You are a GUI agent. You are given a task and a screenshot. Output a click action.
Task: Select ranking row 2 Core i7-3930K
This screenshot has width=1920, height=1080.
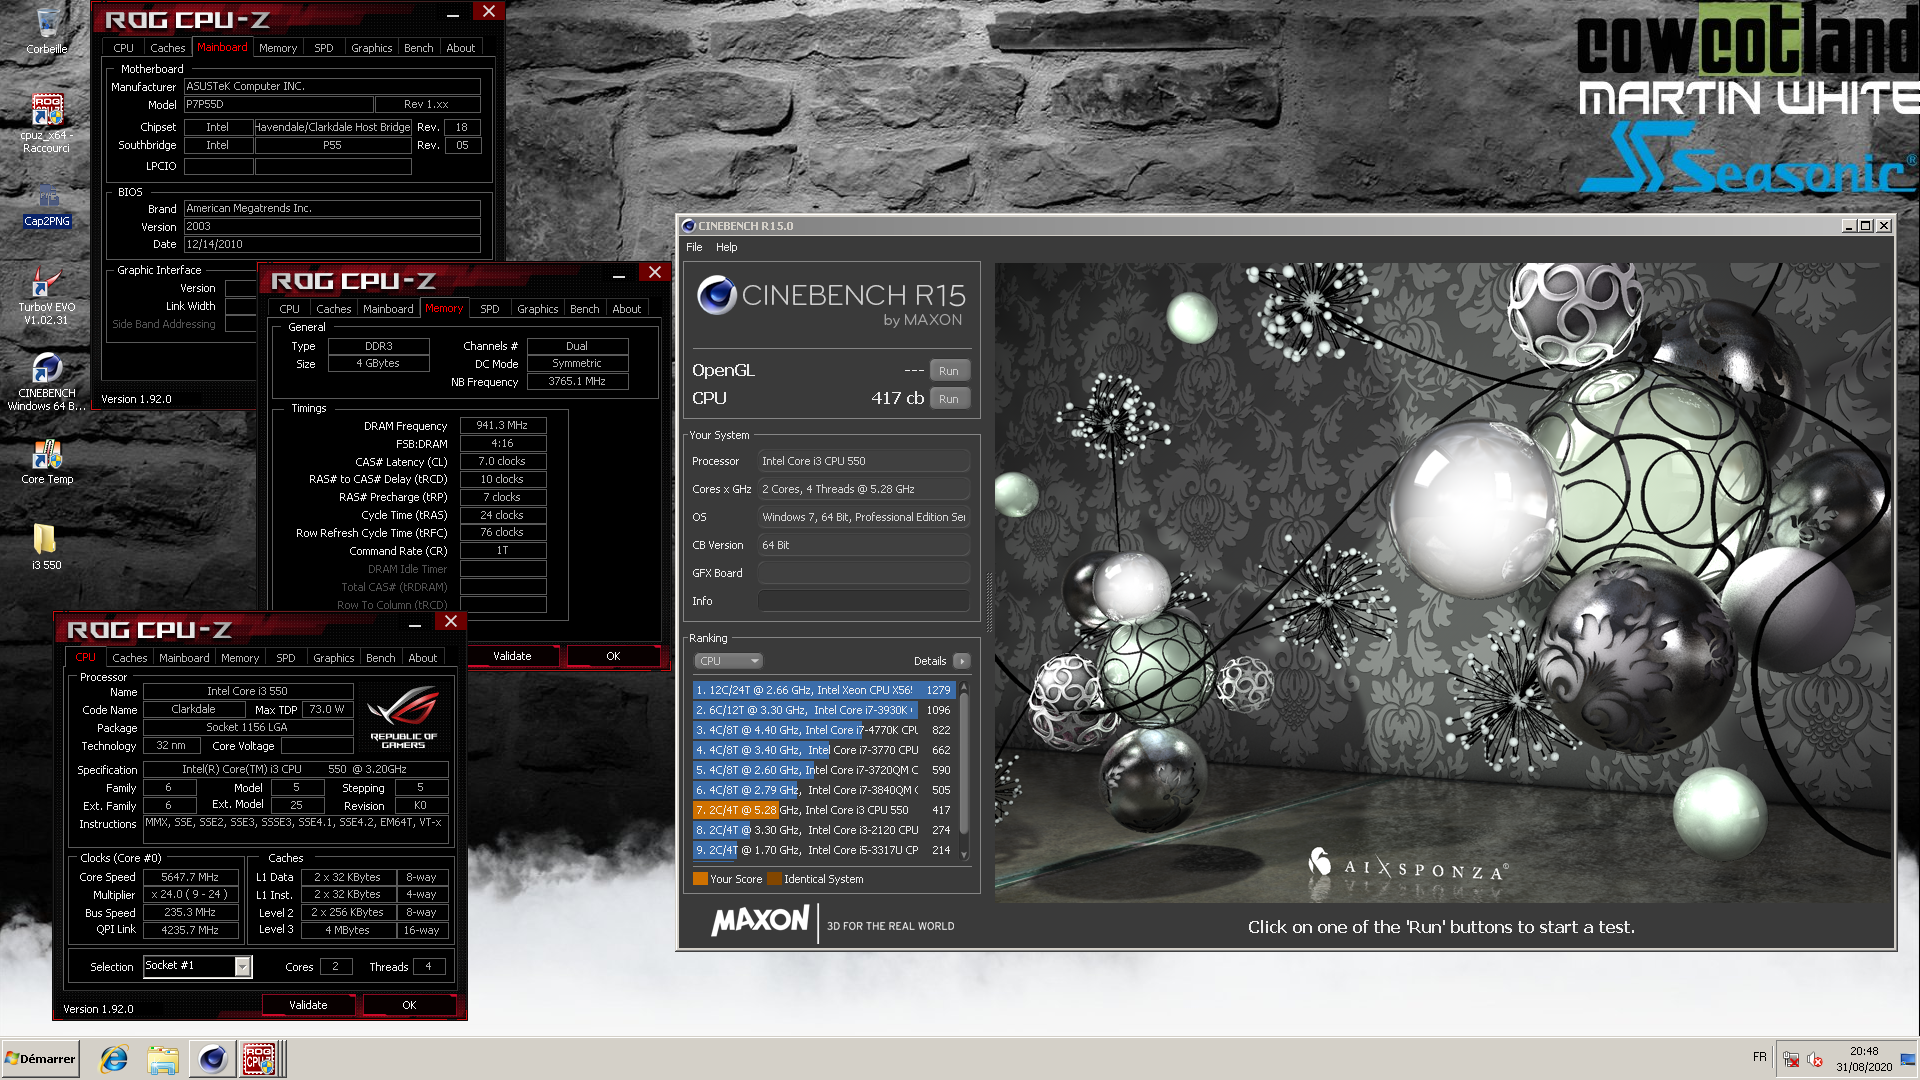824,710
